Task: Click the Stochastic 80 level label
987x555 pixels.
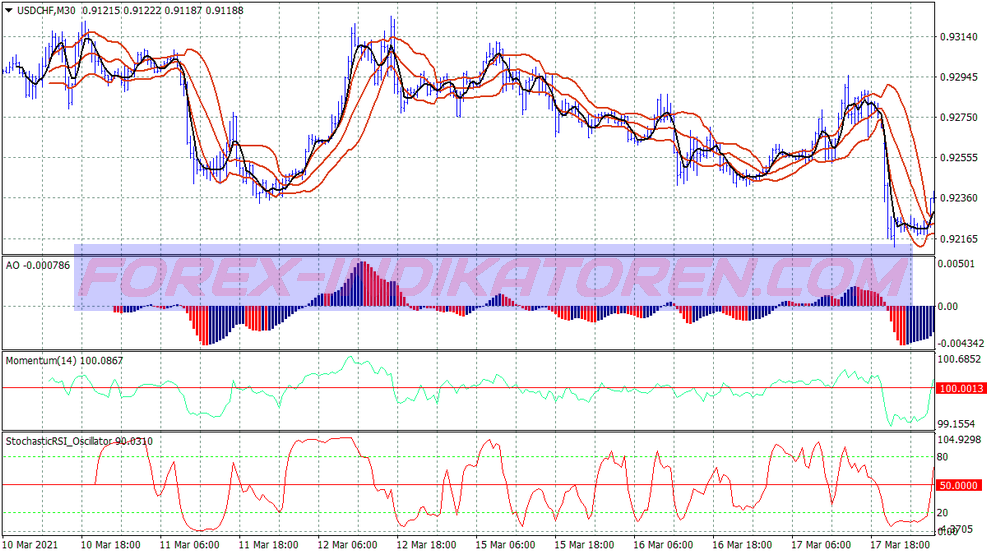Action: pos(942,457)
